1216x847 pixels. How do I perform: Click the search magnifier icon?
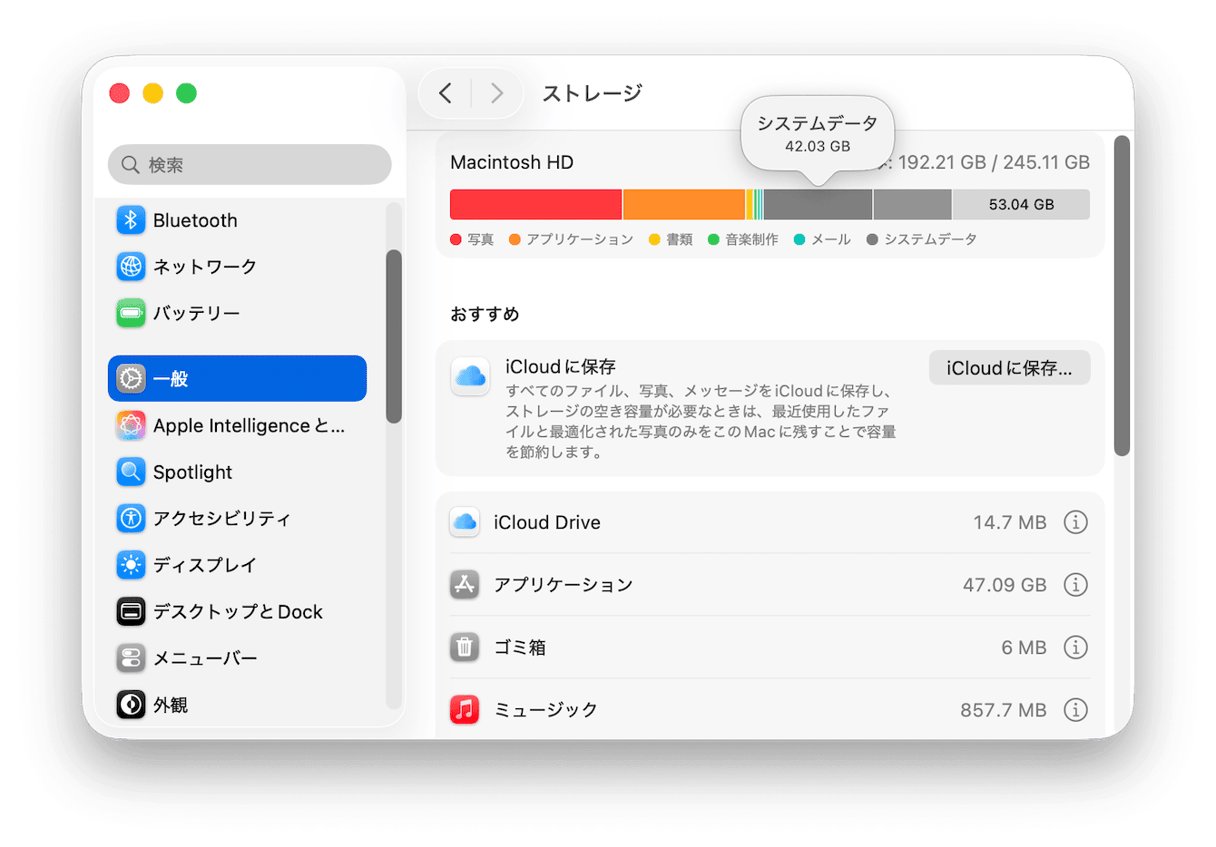pyautogui.click(x=130, y=164)
